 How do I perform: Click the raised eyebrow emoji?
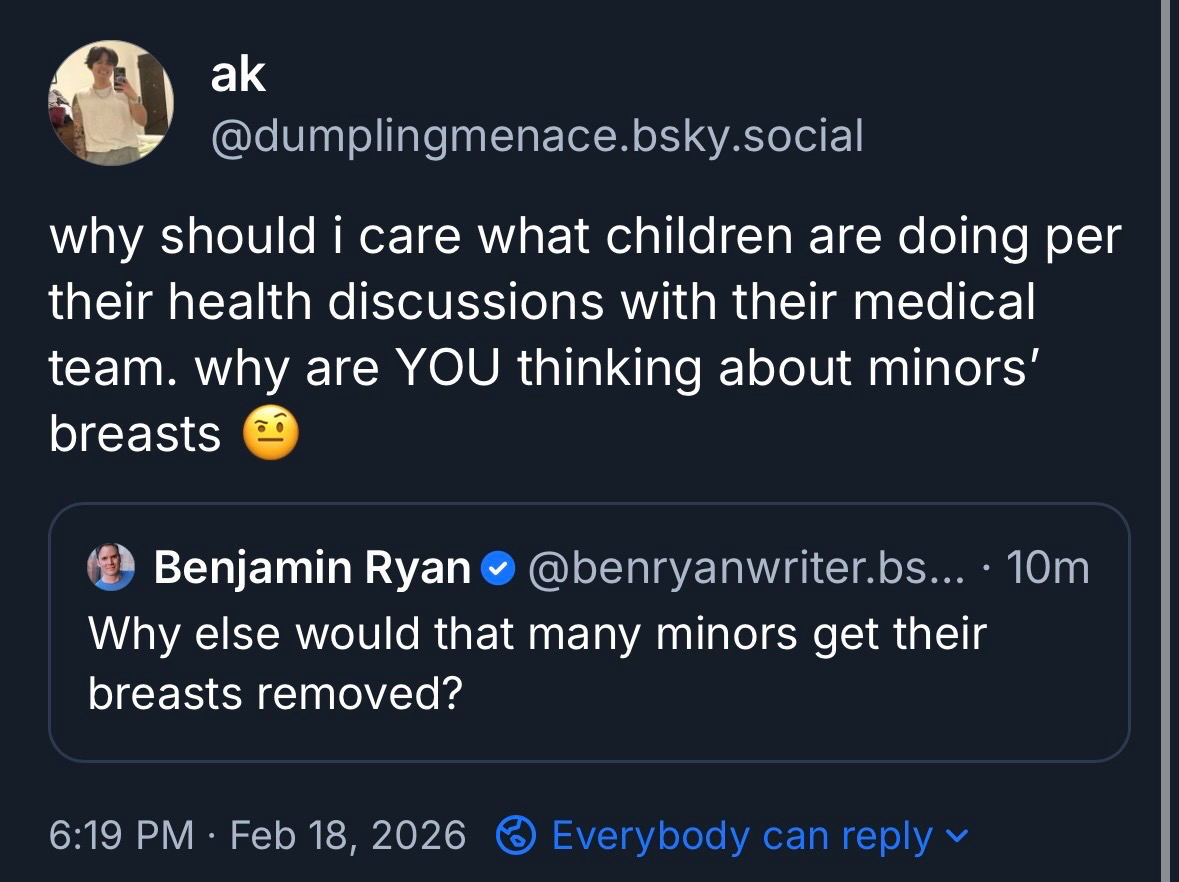271,434
